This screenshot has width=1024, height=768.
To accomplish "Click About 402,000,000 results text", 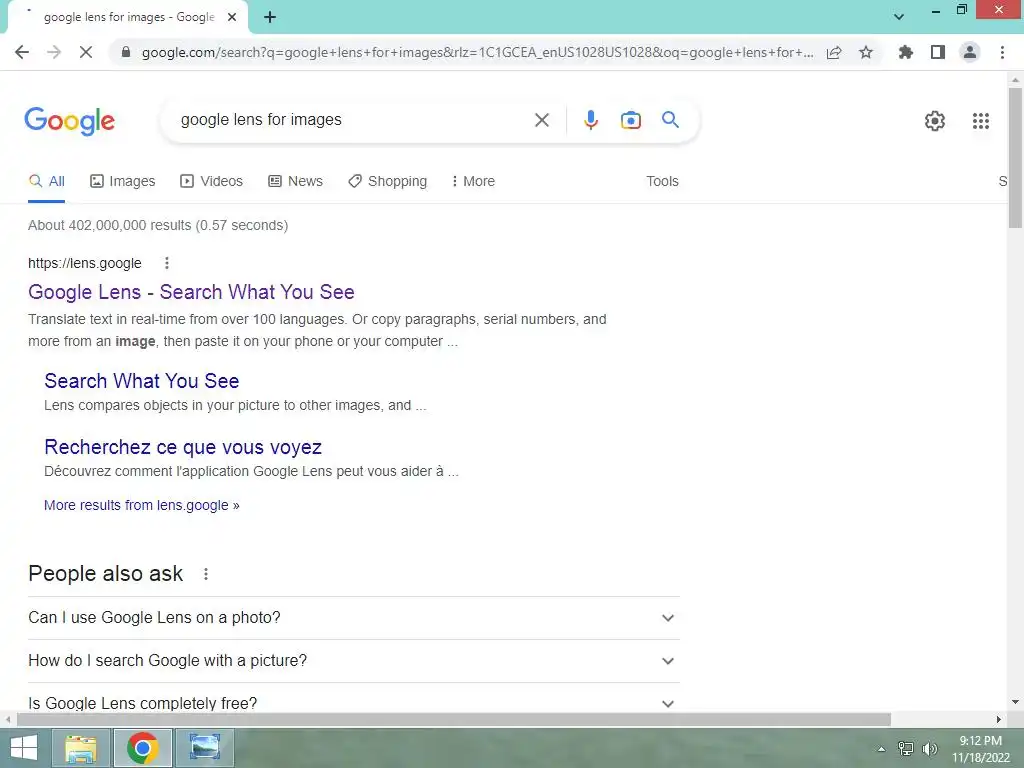I will [x=158, y=225].
